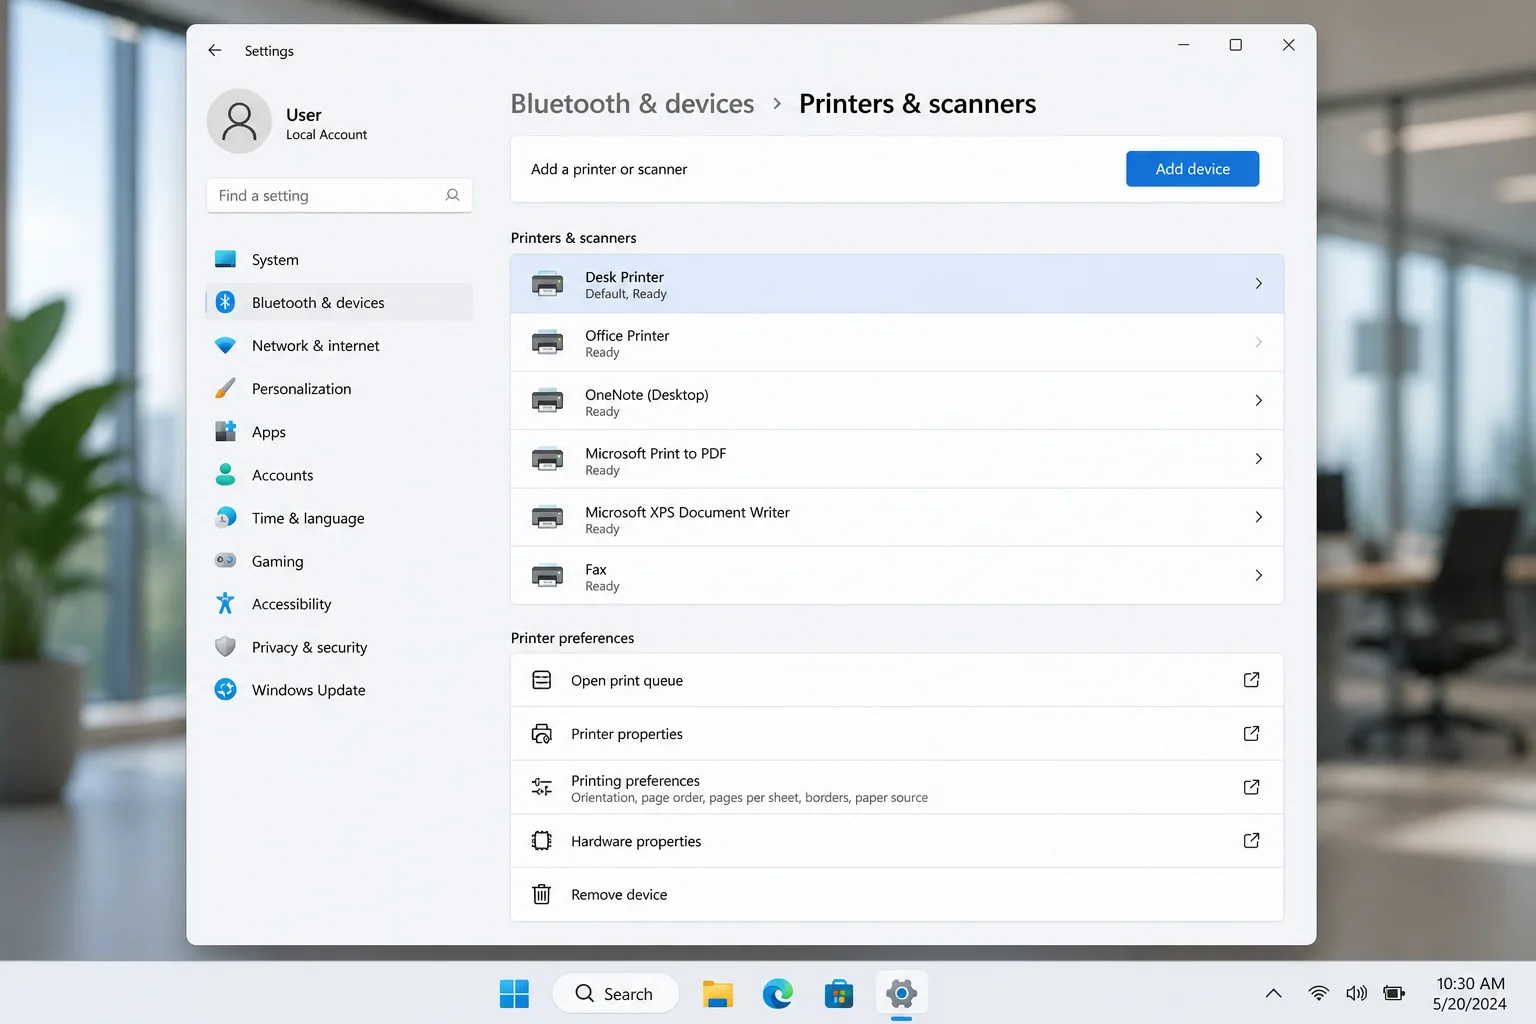Click the OneNote (Desktop) printer icon

[x=547, y=400]
